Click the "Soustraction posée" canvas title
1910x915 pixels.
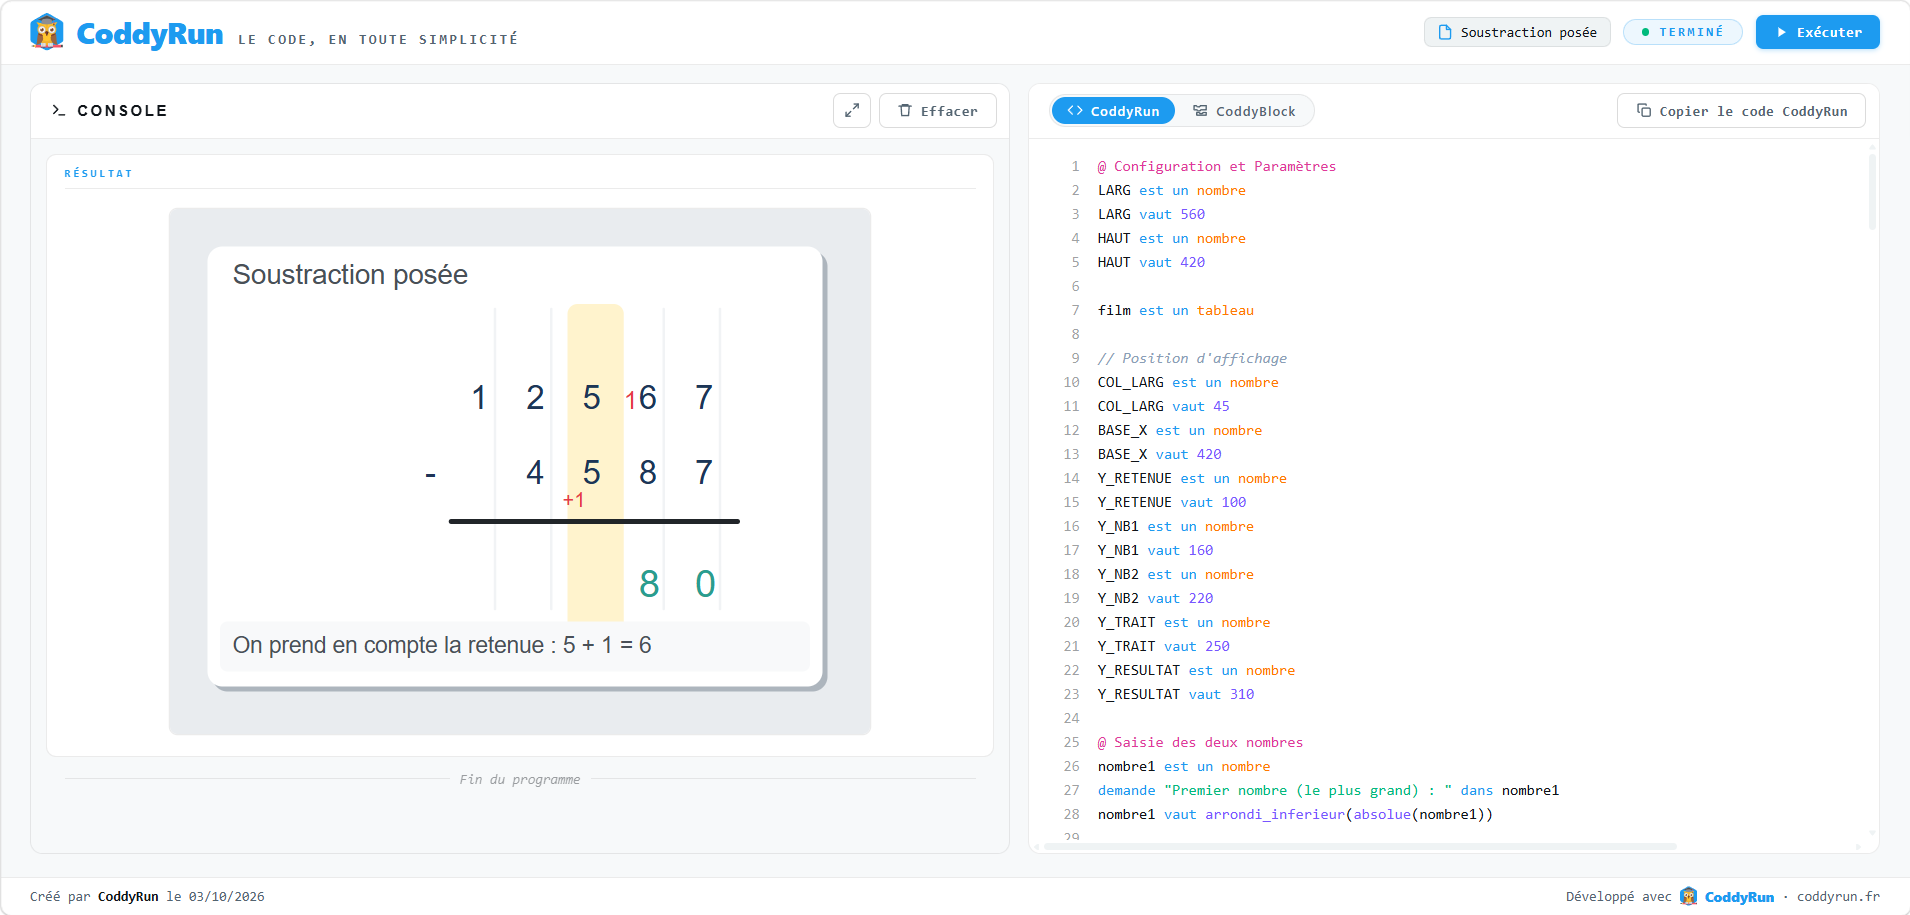[x=350, y=275]
